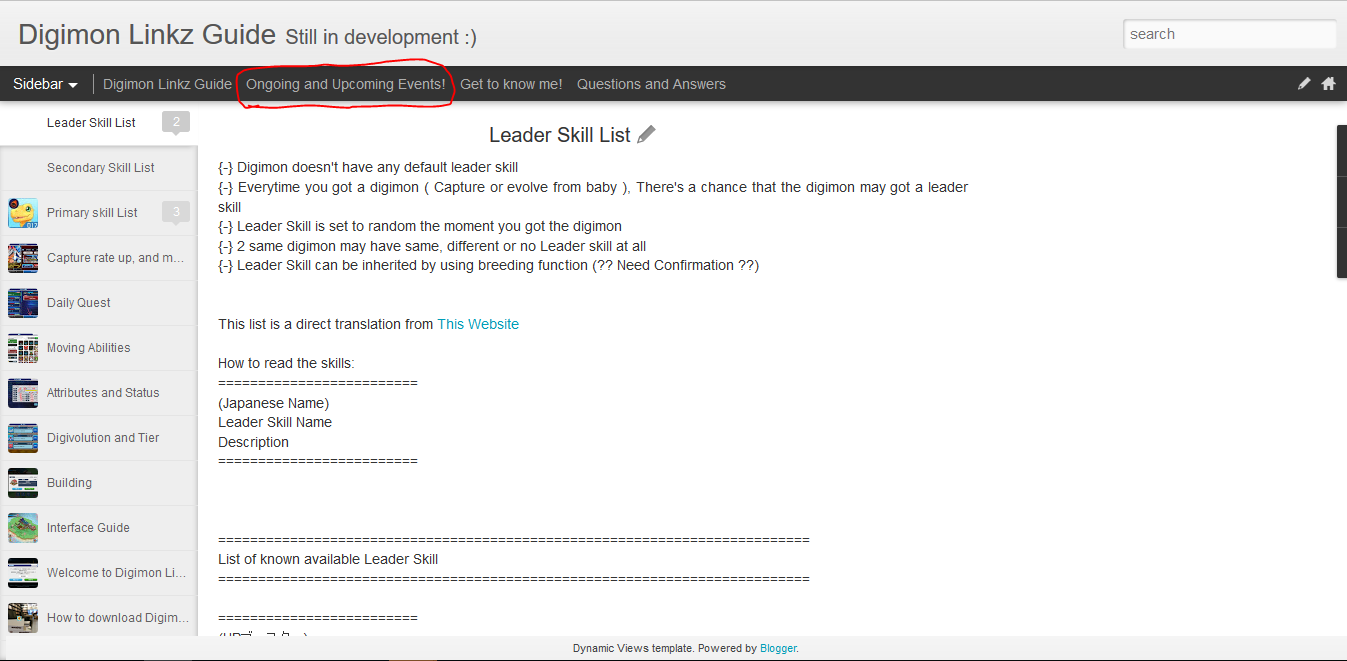Open the Building sidebar post

98,483
